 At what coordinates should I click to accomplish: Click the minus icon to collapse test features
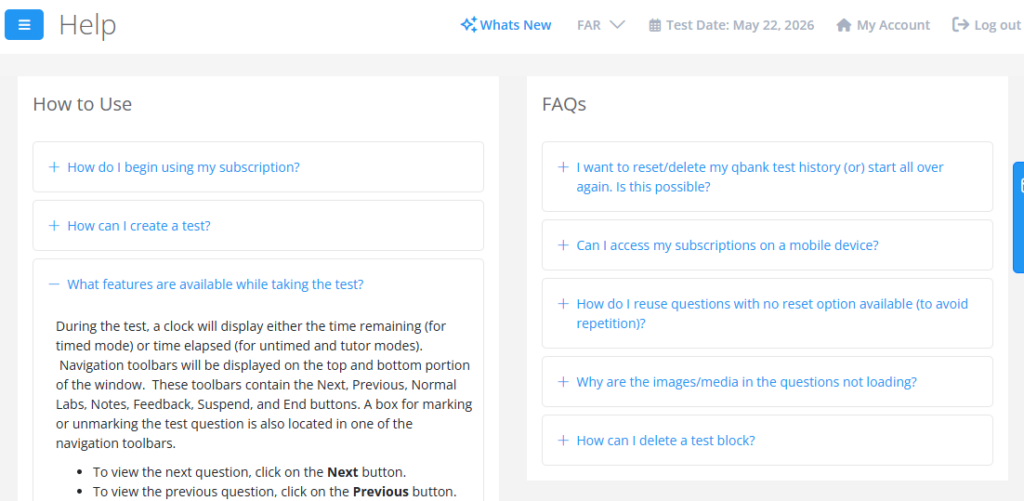54,284
